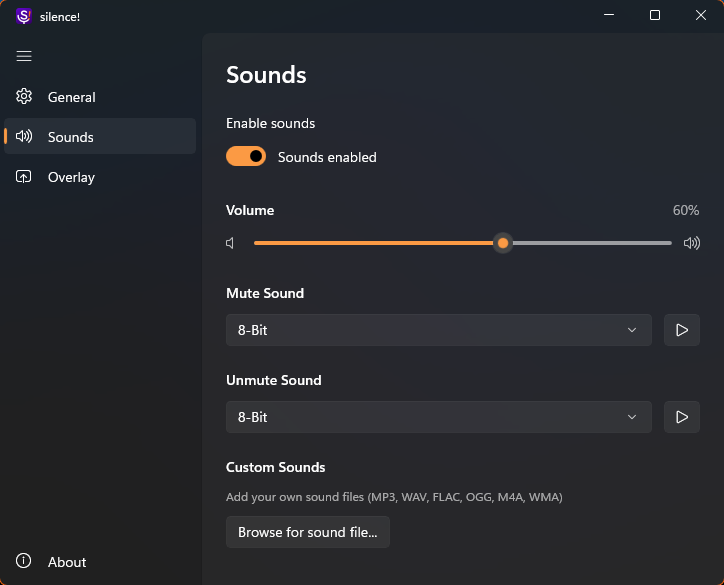Click Browse for sound file button
This screenshot has width=724, height=585.
pos(308,532)
